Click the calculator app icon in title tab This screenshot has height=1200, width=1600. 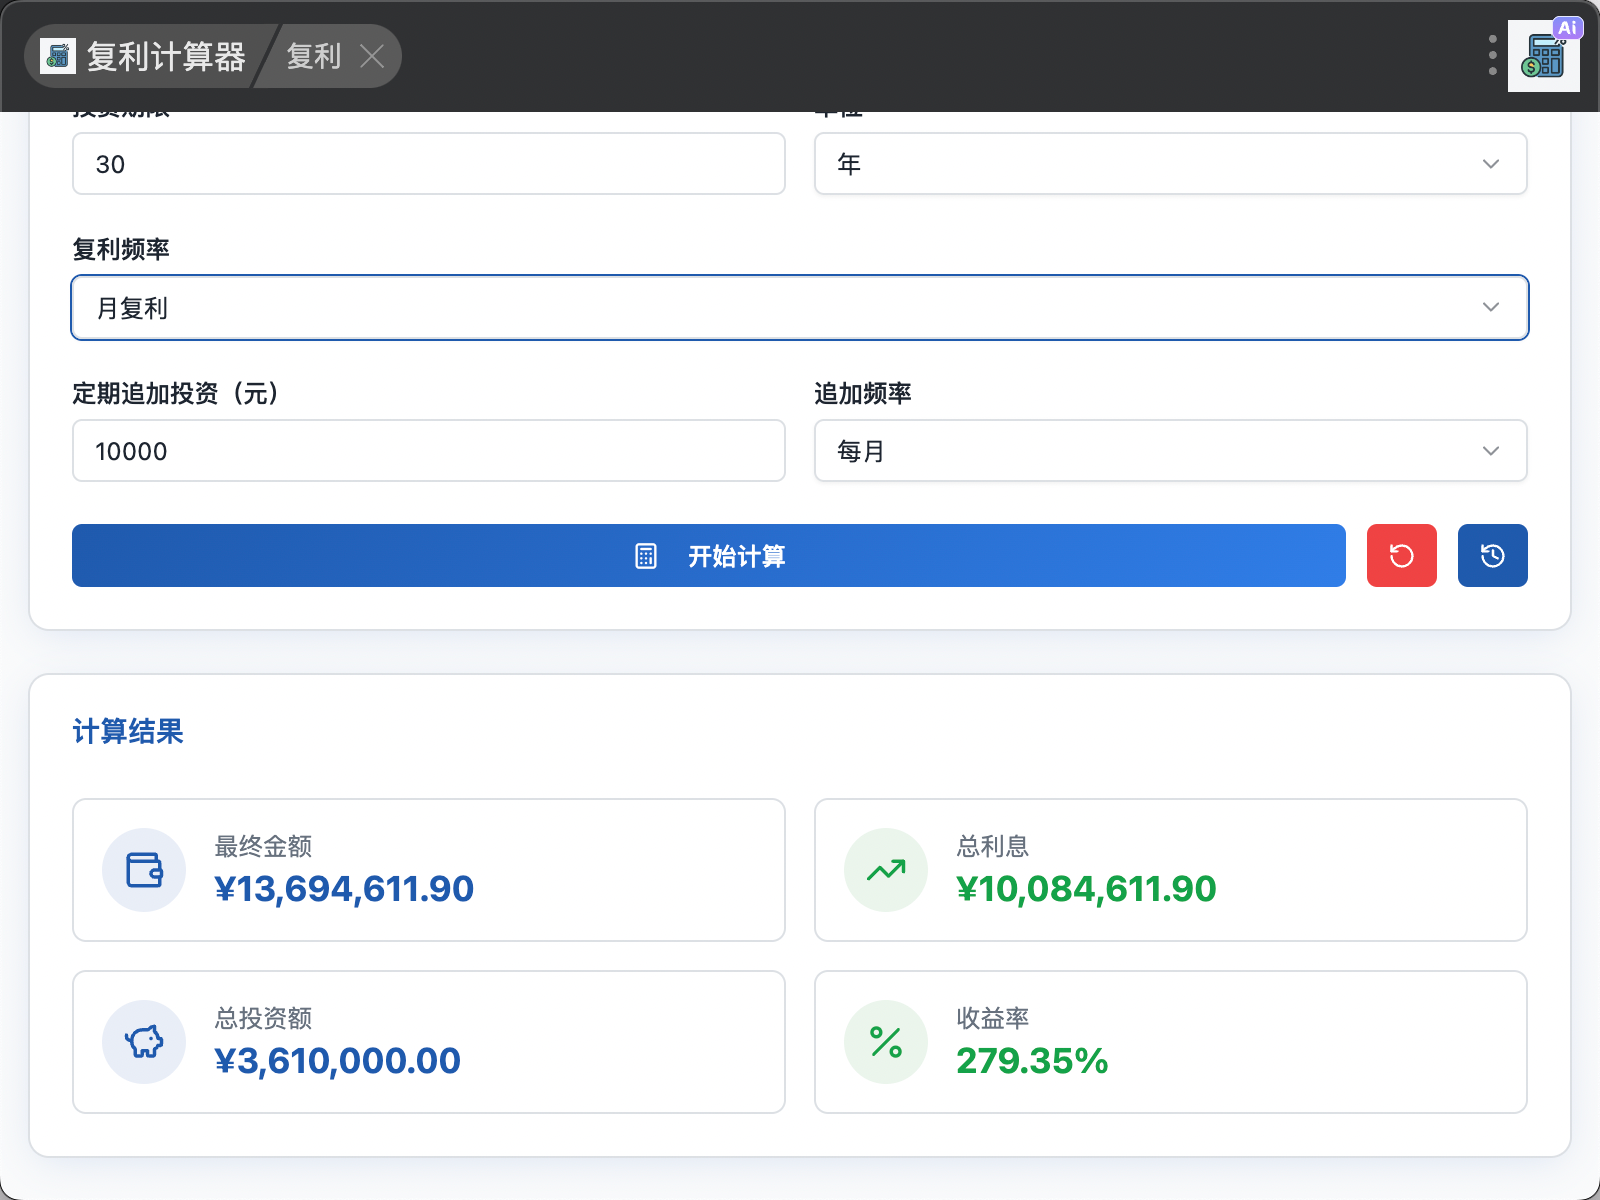[x=58, y=56]
